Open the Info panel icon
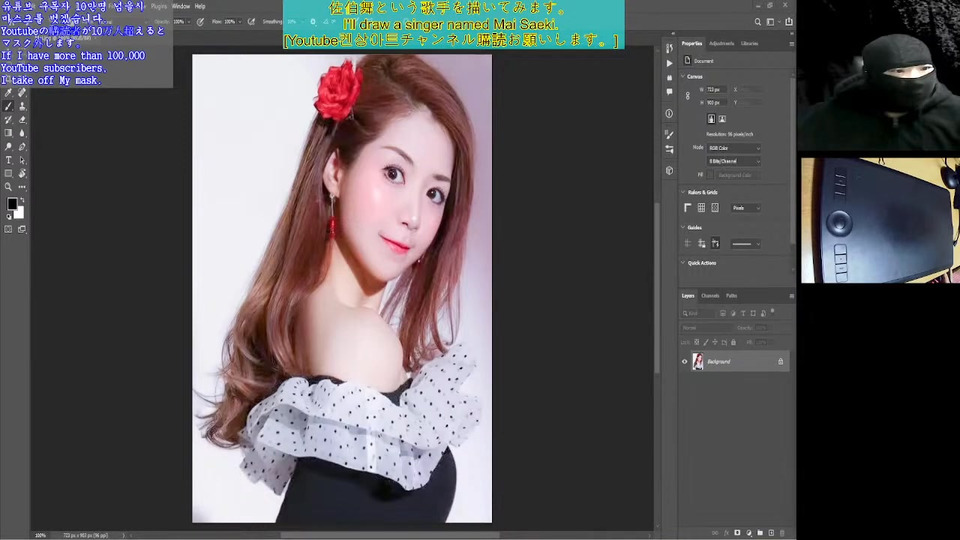 669,113
